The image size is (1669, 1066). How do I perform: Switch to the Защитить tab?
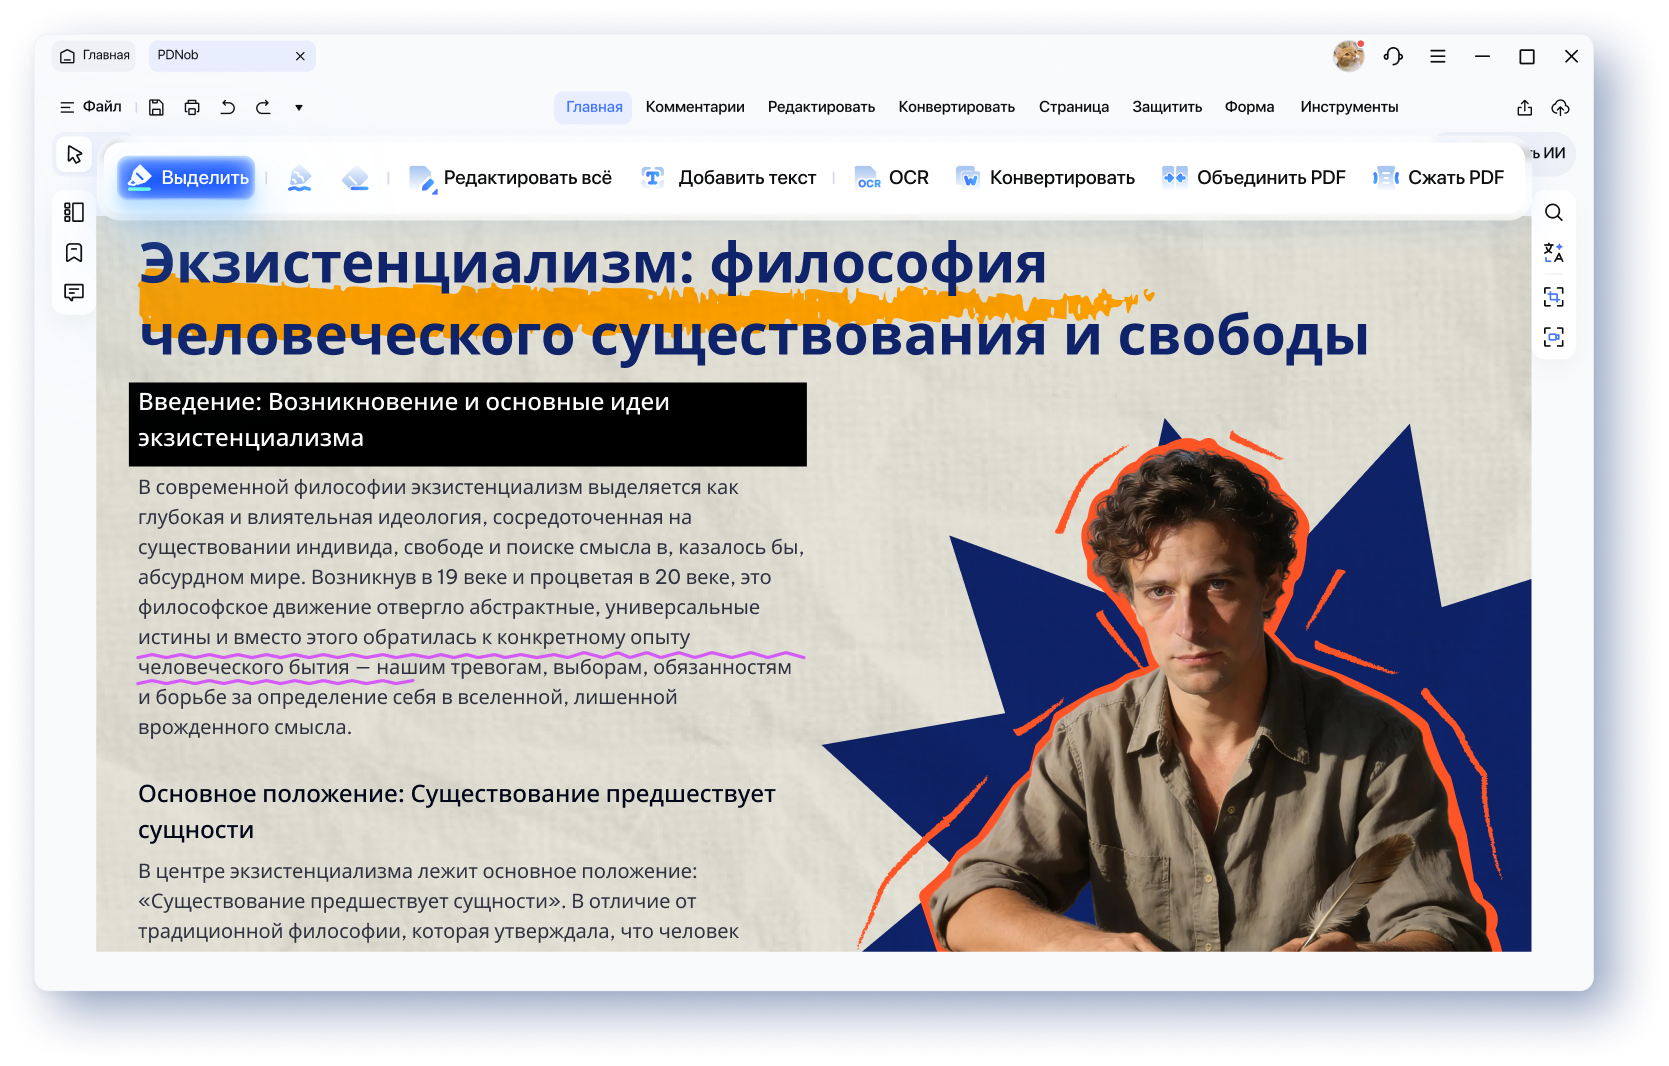coord(1166,107)
